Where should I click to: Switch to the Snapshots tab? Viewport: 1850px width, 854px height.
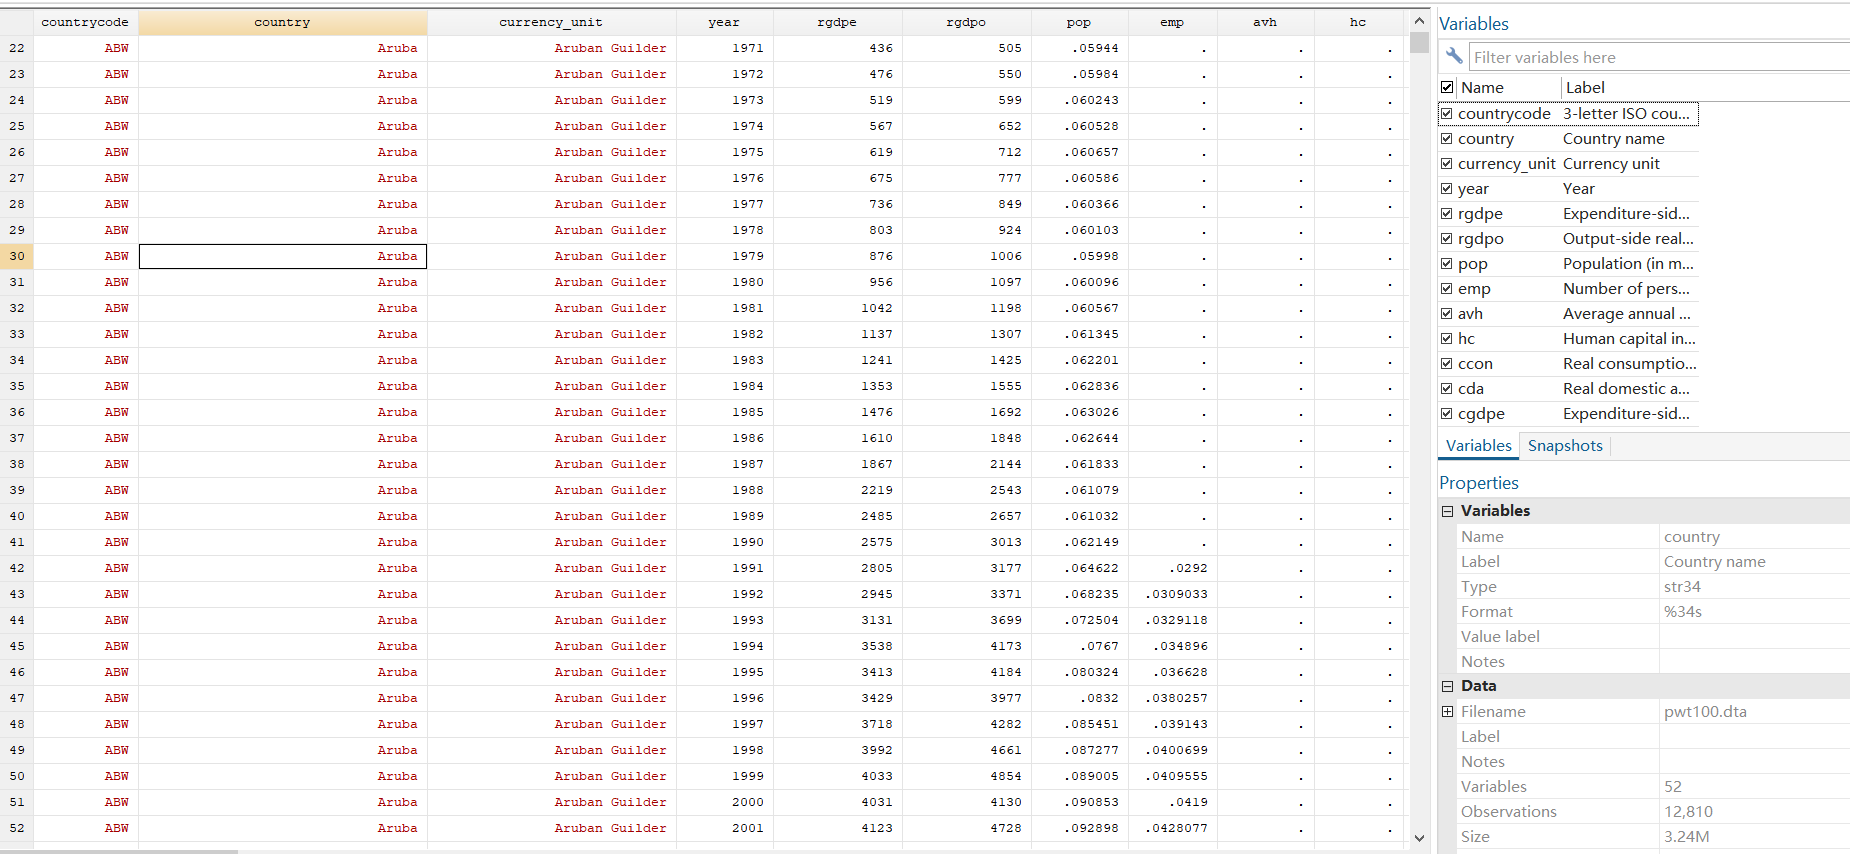tap(1565, 446)
